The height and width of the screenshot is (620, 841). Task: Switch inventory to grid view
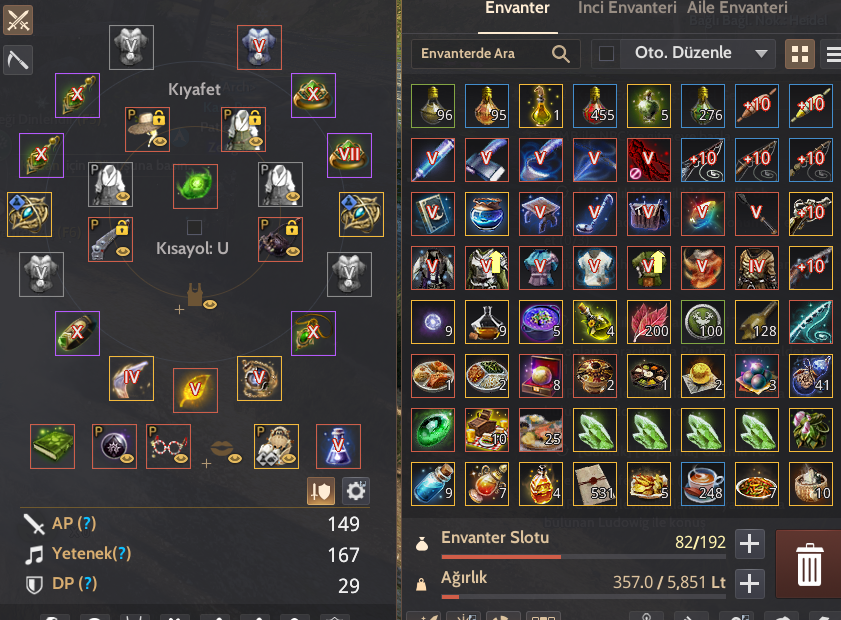coord(800,54)
